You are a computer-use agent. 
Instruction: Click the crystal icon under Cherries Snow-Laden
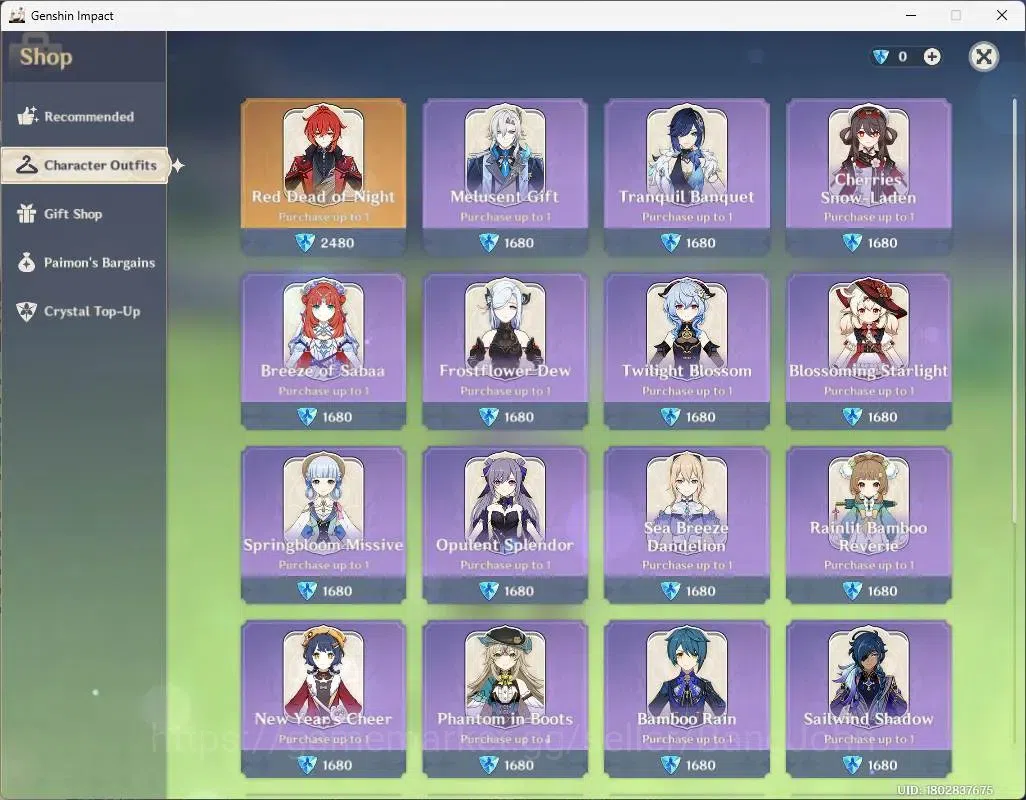point(851,243)
